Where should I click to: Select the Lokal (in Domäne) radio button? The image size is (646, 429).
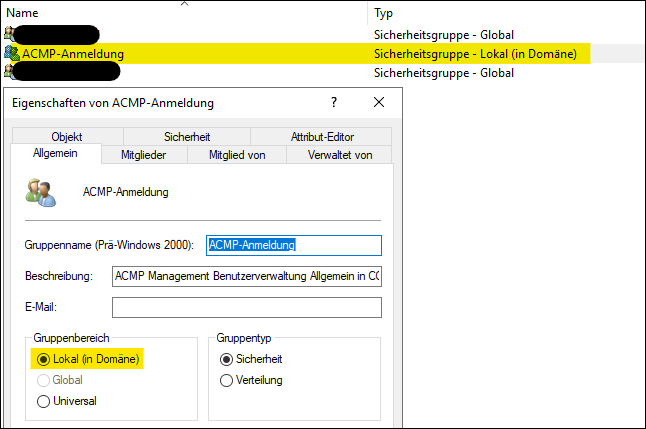(43, 358)
